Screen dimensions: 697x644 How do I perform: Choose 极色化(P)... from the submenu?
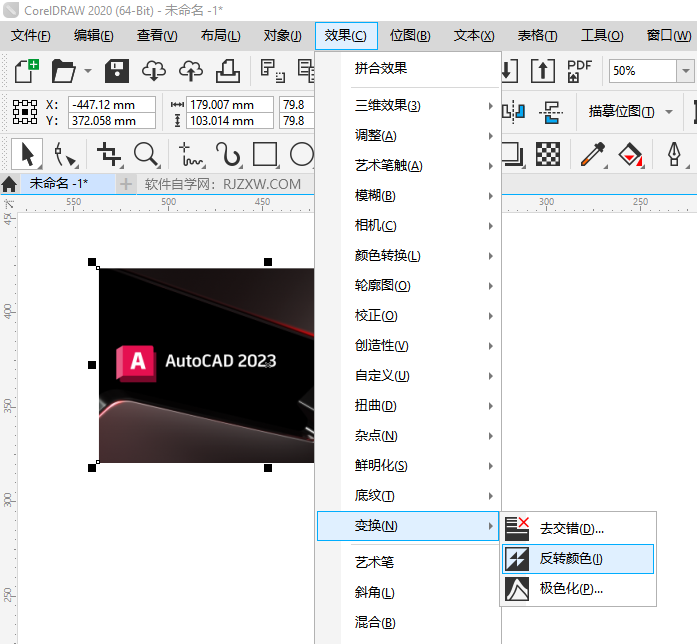(x=578, y=589)
